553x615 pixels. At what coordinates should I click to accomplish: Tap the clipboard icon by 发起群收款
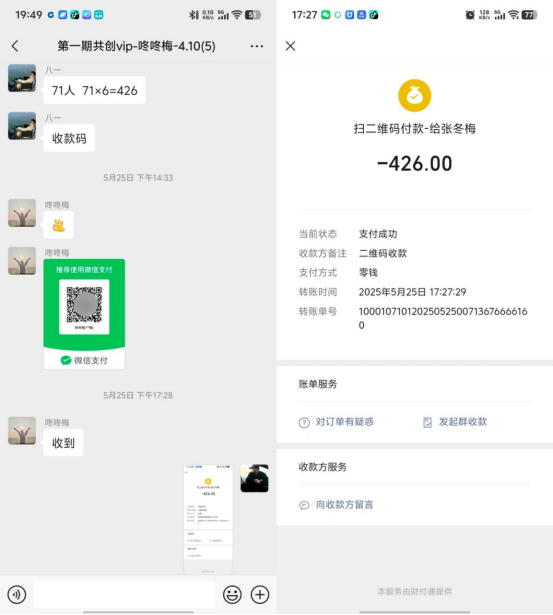tap(427, 422)
